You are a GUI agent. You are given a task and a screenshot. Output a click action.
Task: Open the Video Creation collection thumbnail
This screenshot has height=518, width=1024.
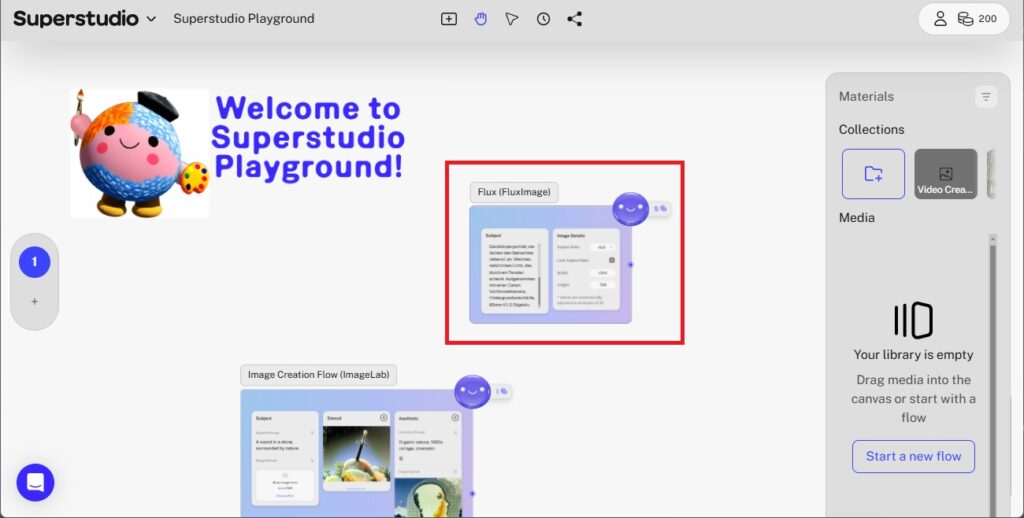coord(945,174)
